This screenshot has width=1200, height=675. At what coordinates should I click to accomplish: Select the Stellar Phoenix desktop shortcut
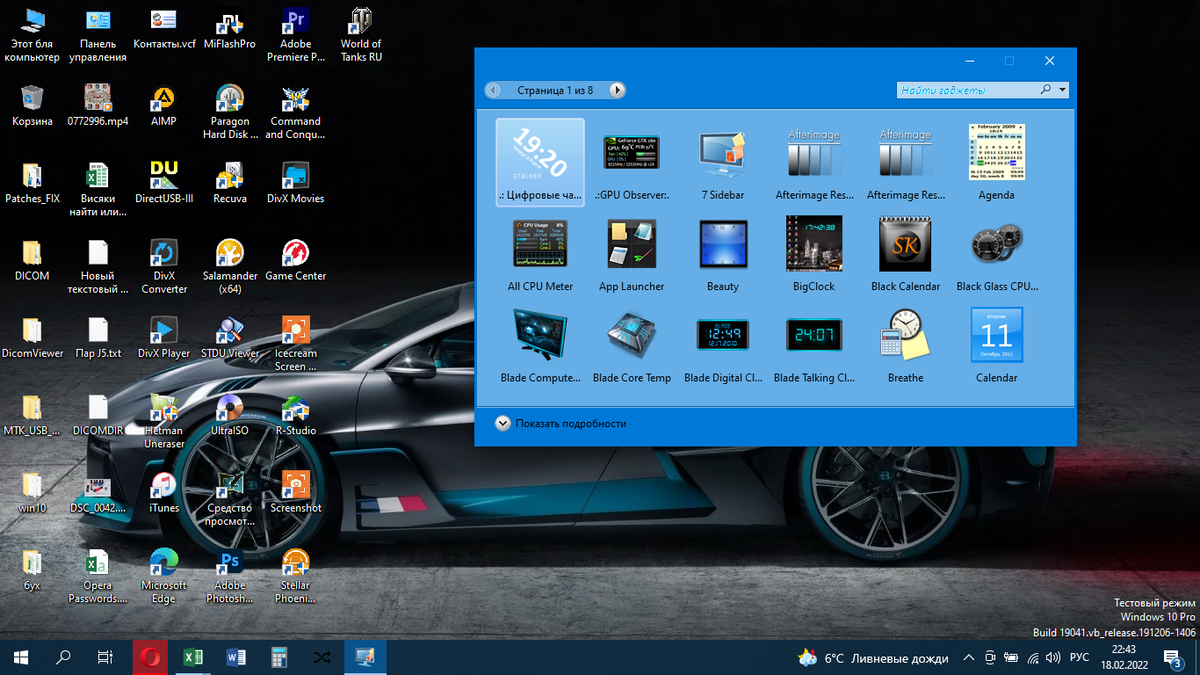pos(296,576)
